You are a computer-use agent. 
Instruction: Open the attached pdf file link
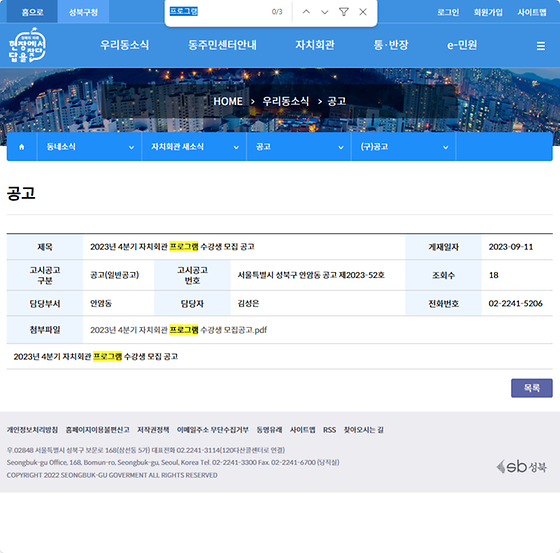(178, 330)
